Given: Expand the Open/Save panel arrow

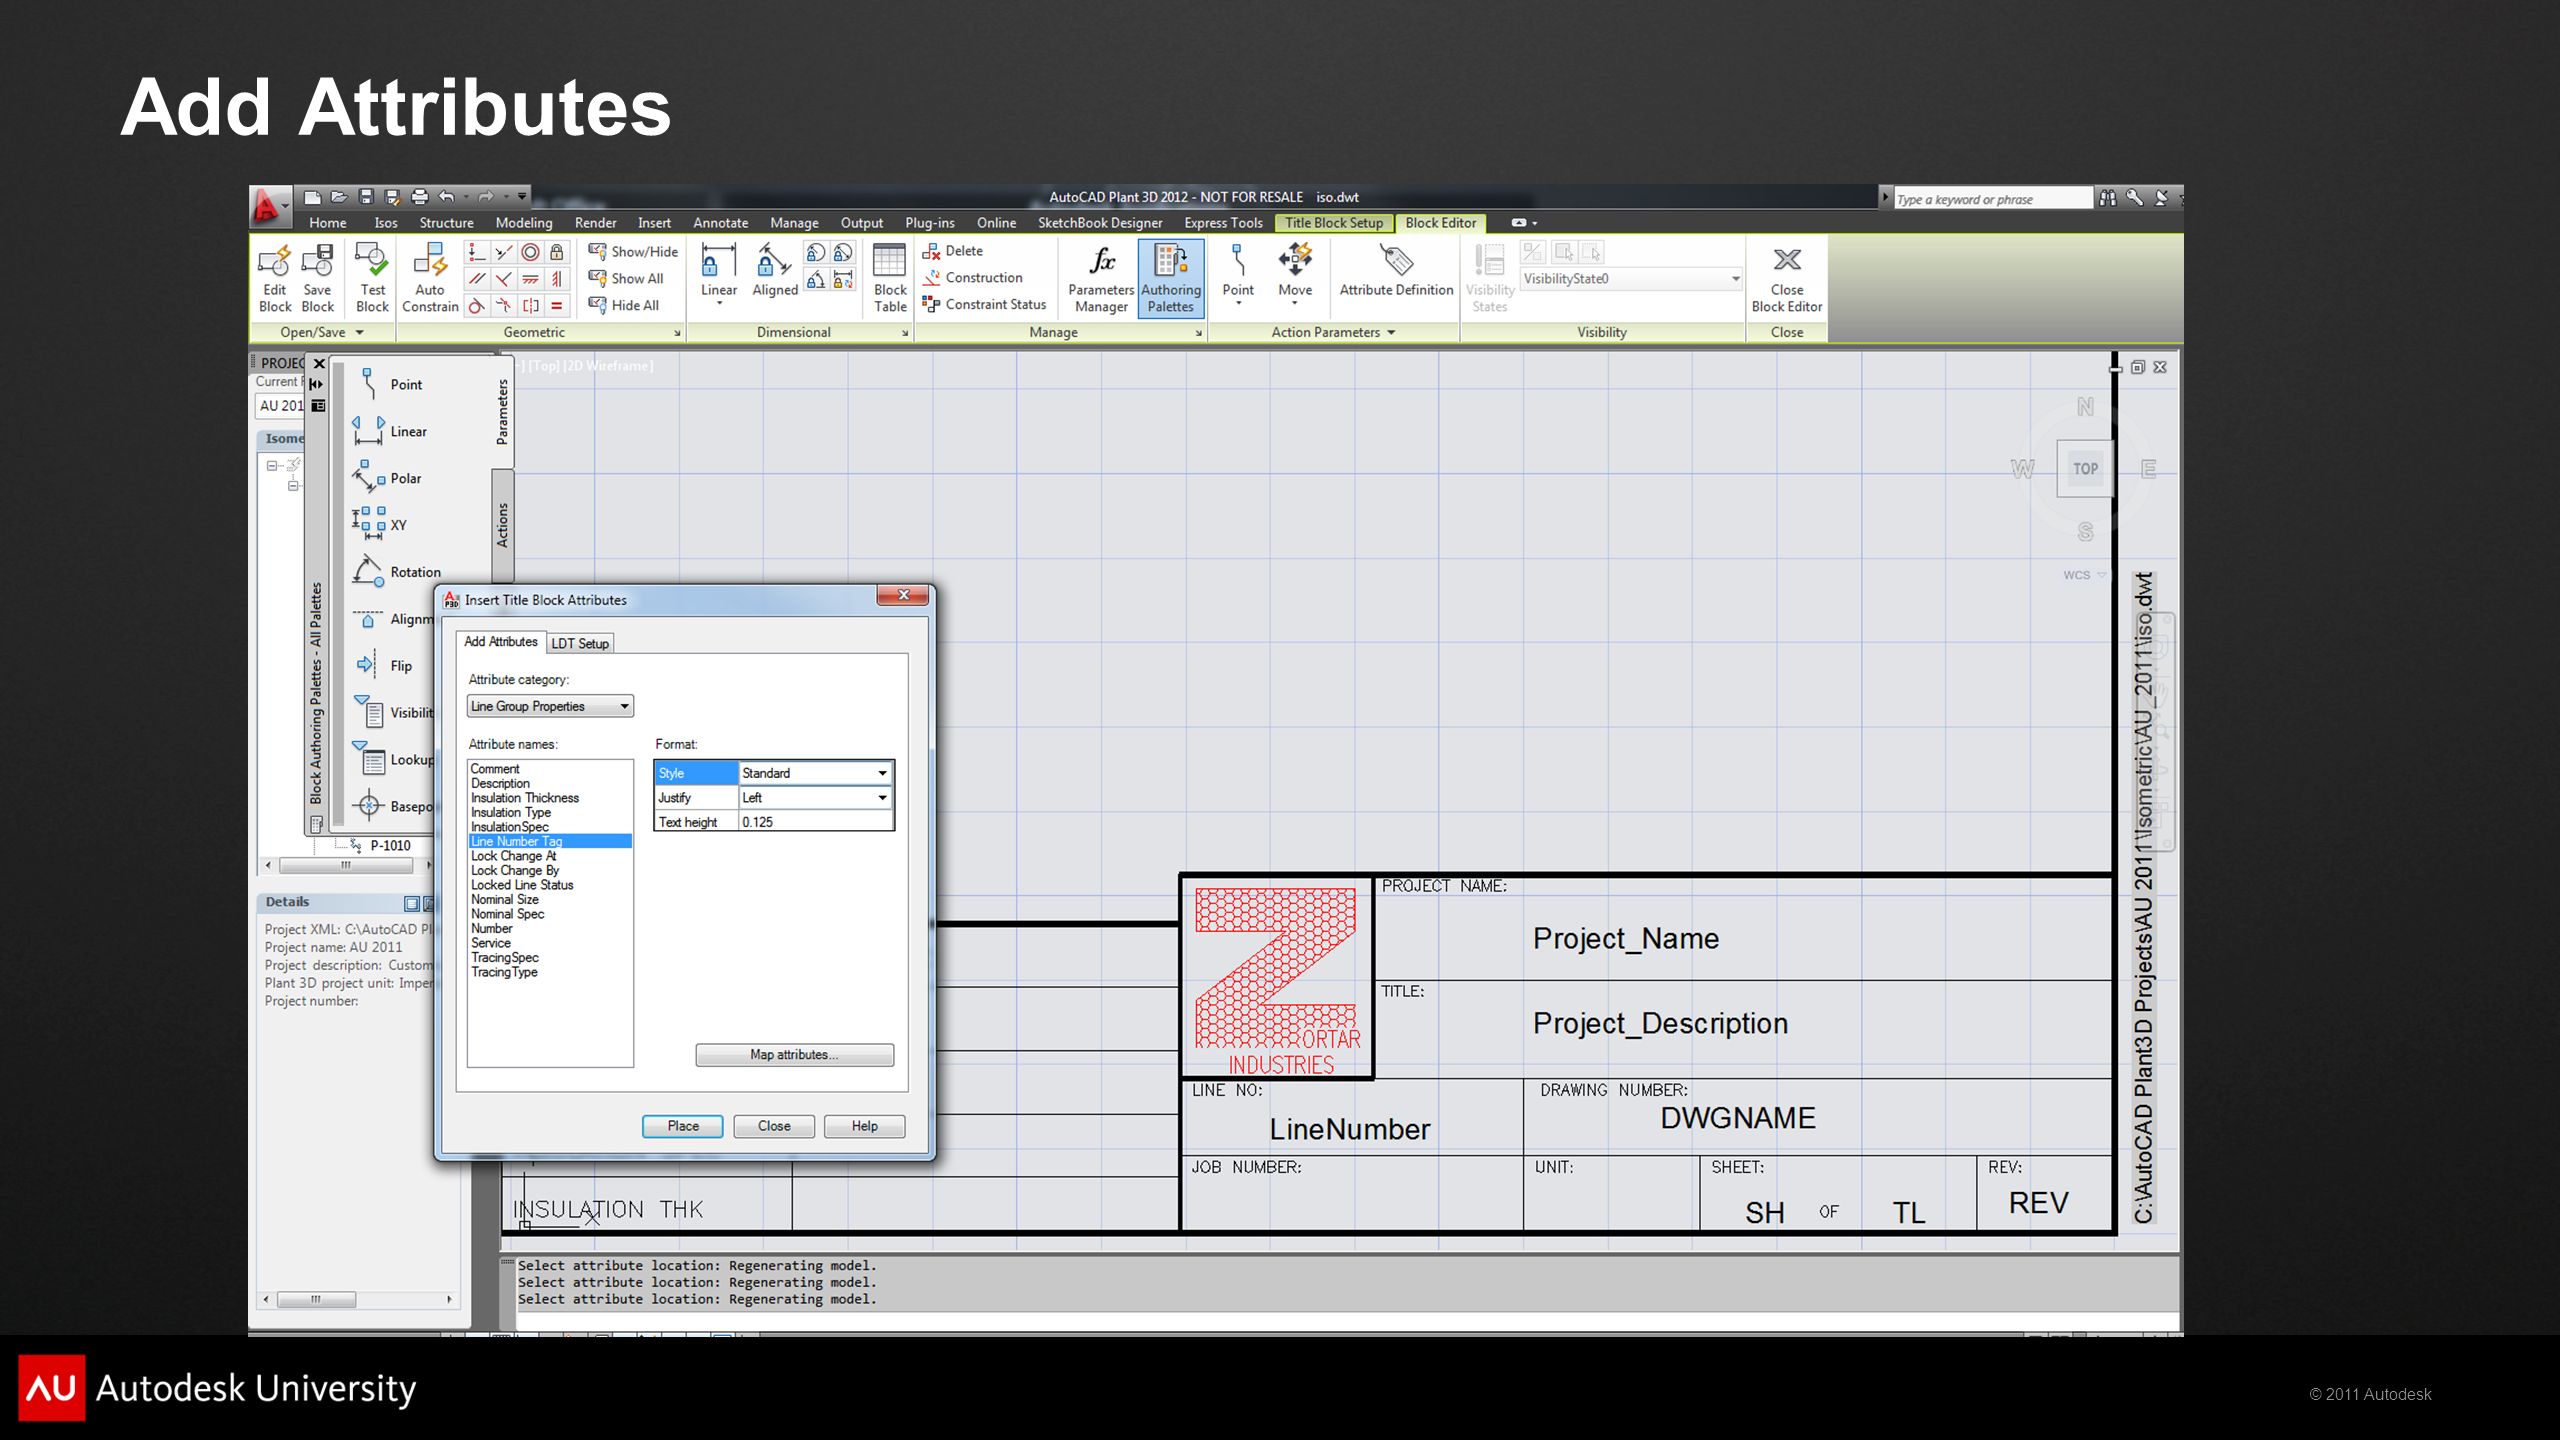Looking at the screenshot, I should point(360,332).
